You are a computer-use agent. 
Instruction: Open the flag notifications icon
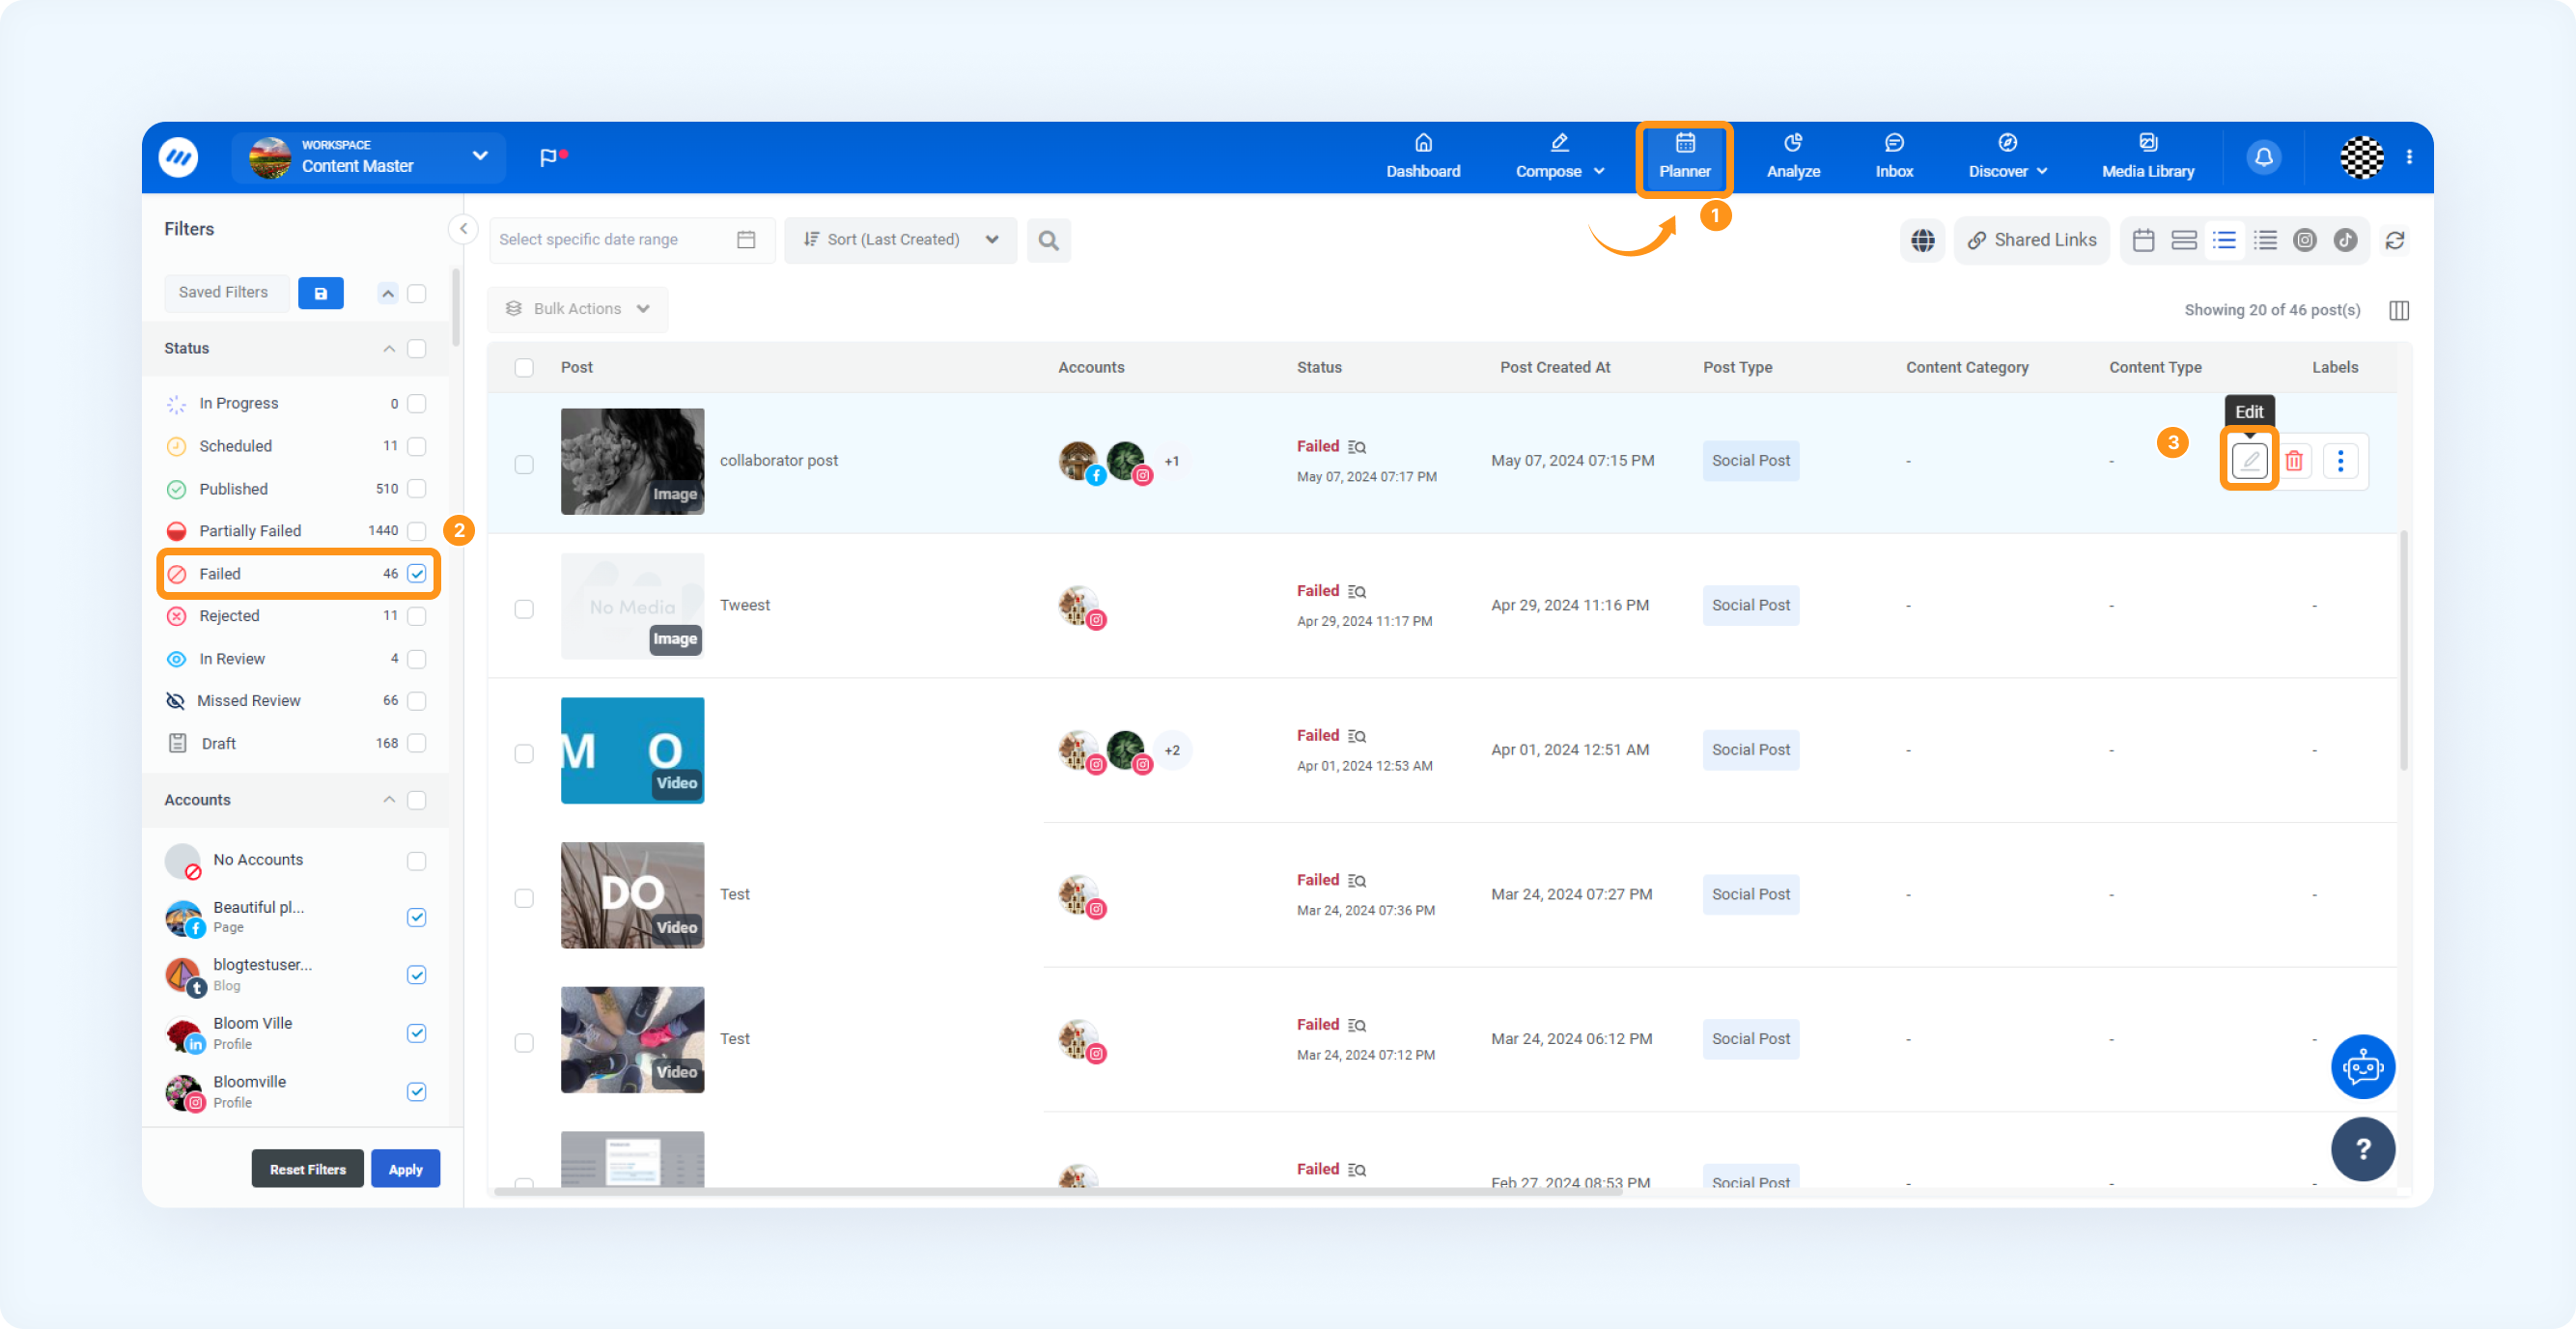(x=551, y=157)
